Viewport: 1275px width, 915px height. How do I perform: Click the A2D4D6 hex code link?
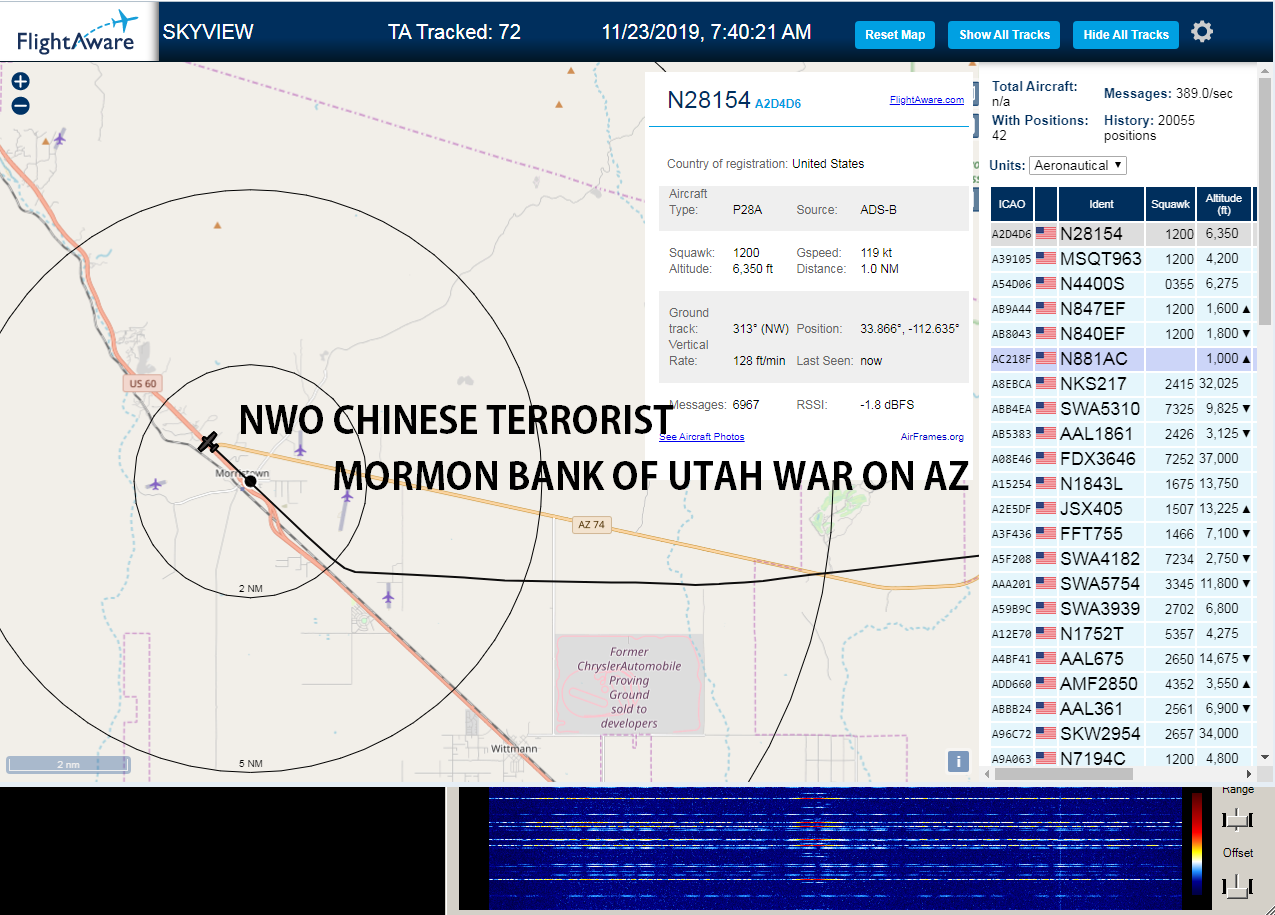click(777, 103)
